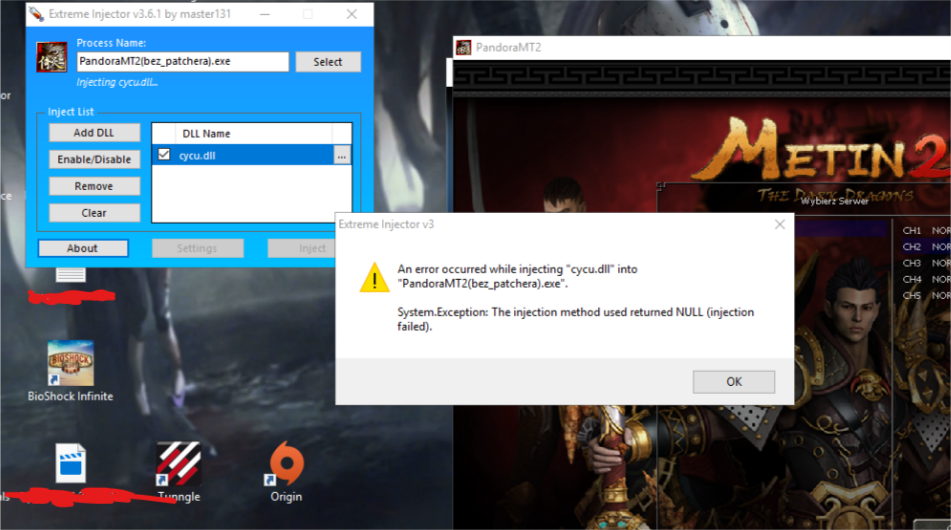Screen dimensions: 951x530
Task: Click the process icon beside Process Name
Action: (52, 58)
